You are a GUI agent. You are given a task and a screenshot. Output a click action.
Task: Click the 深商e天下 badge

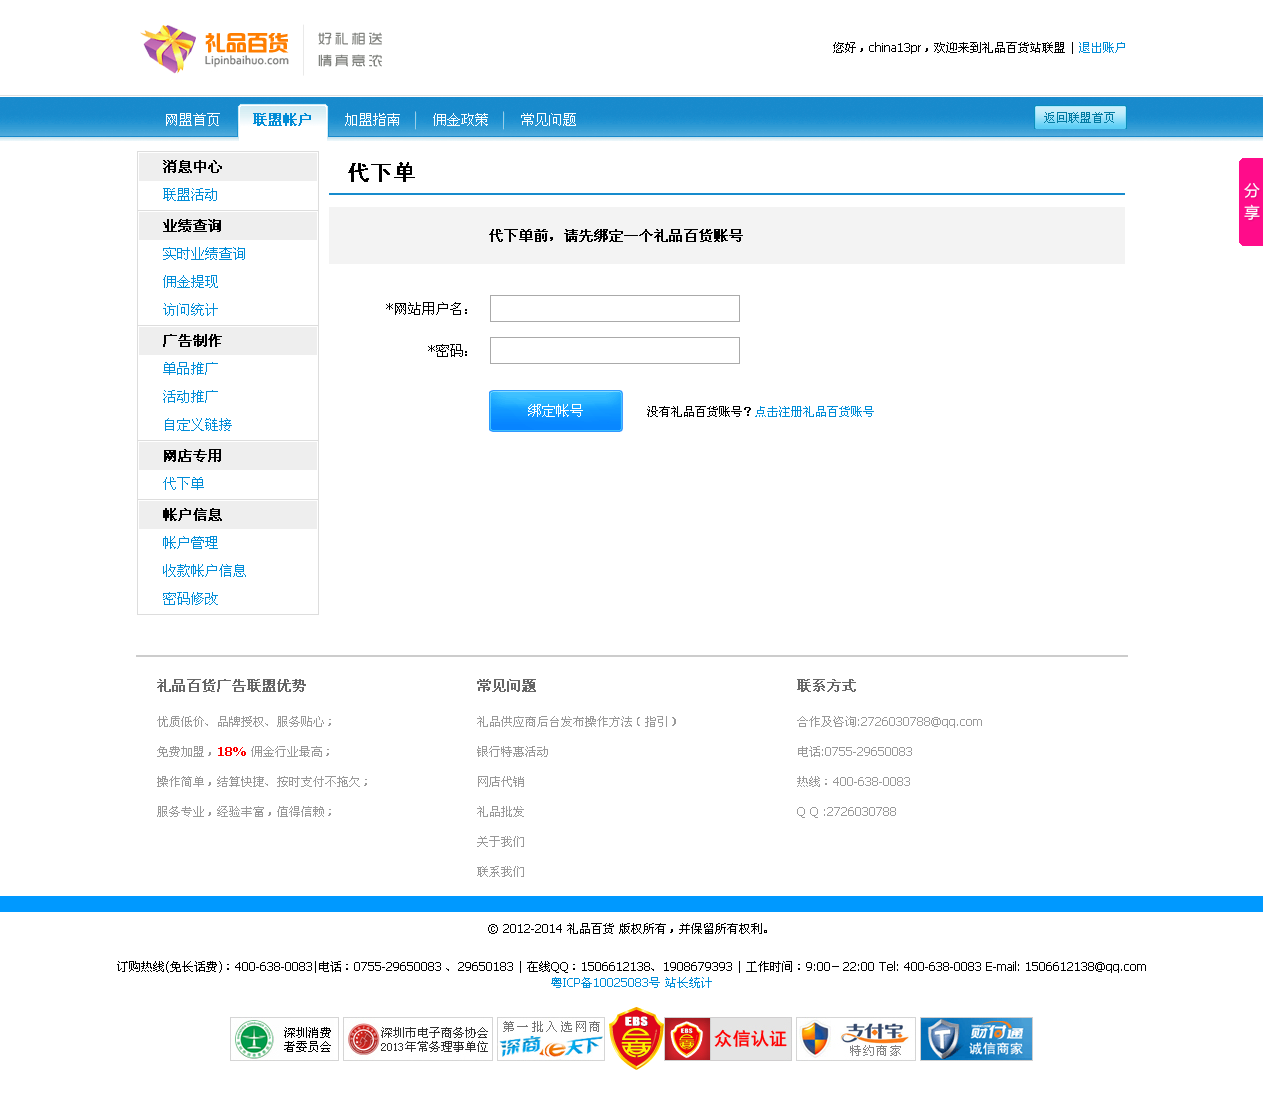551,1039
